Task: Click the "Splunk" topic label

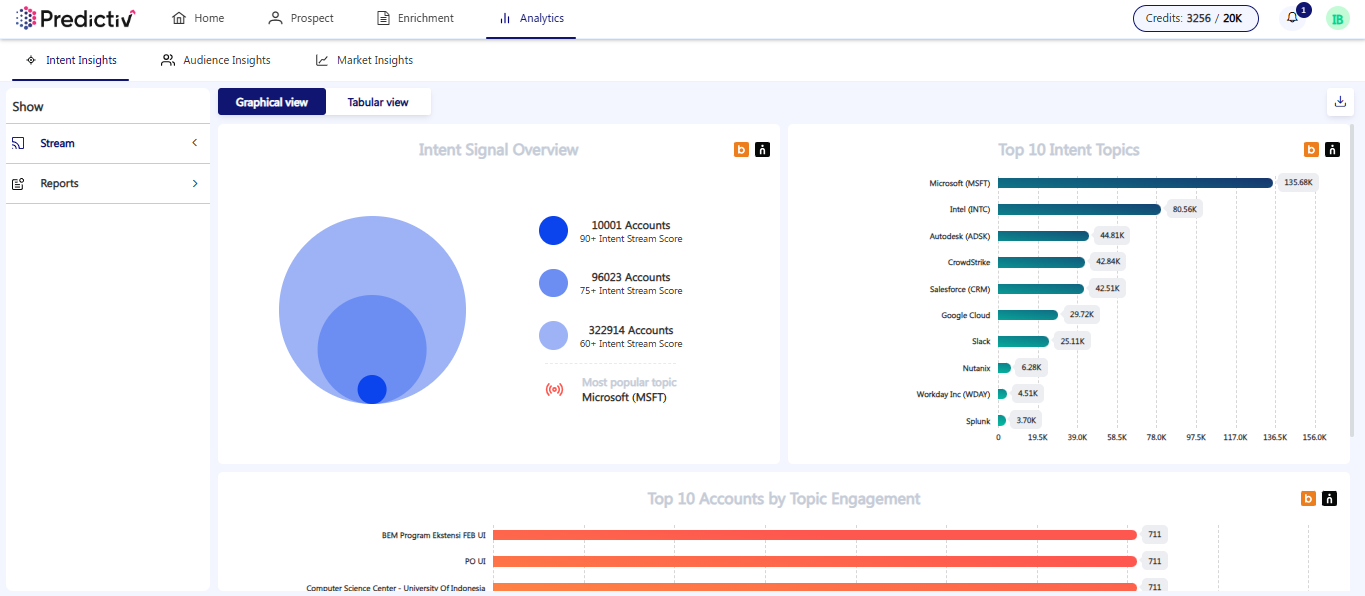Action: click(x=978, y=421)
